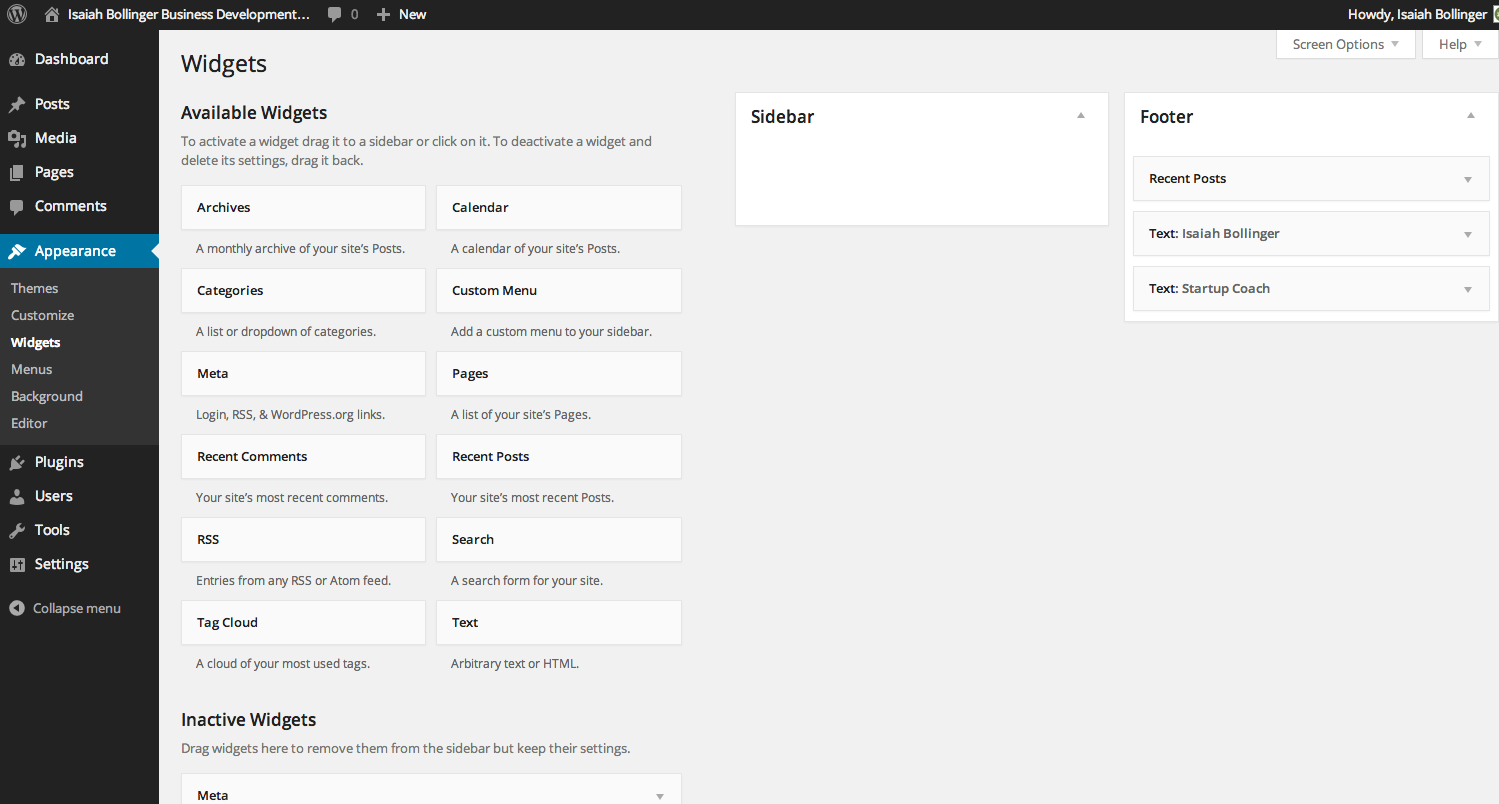Image resolution: width=1499 pixels, height=804 pixels.
Task: Select the Archives available widget
Action: click(x=303, y=207)
